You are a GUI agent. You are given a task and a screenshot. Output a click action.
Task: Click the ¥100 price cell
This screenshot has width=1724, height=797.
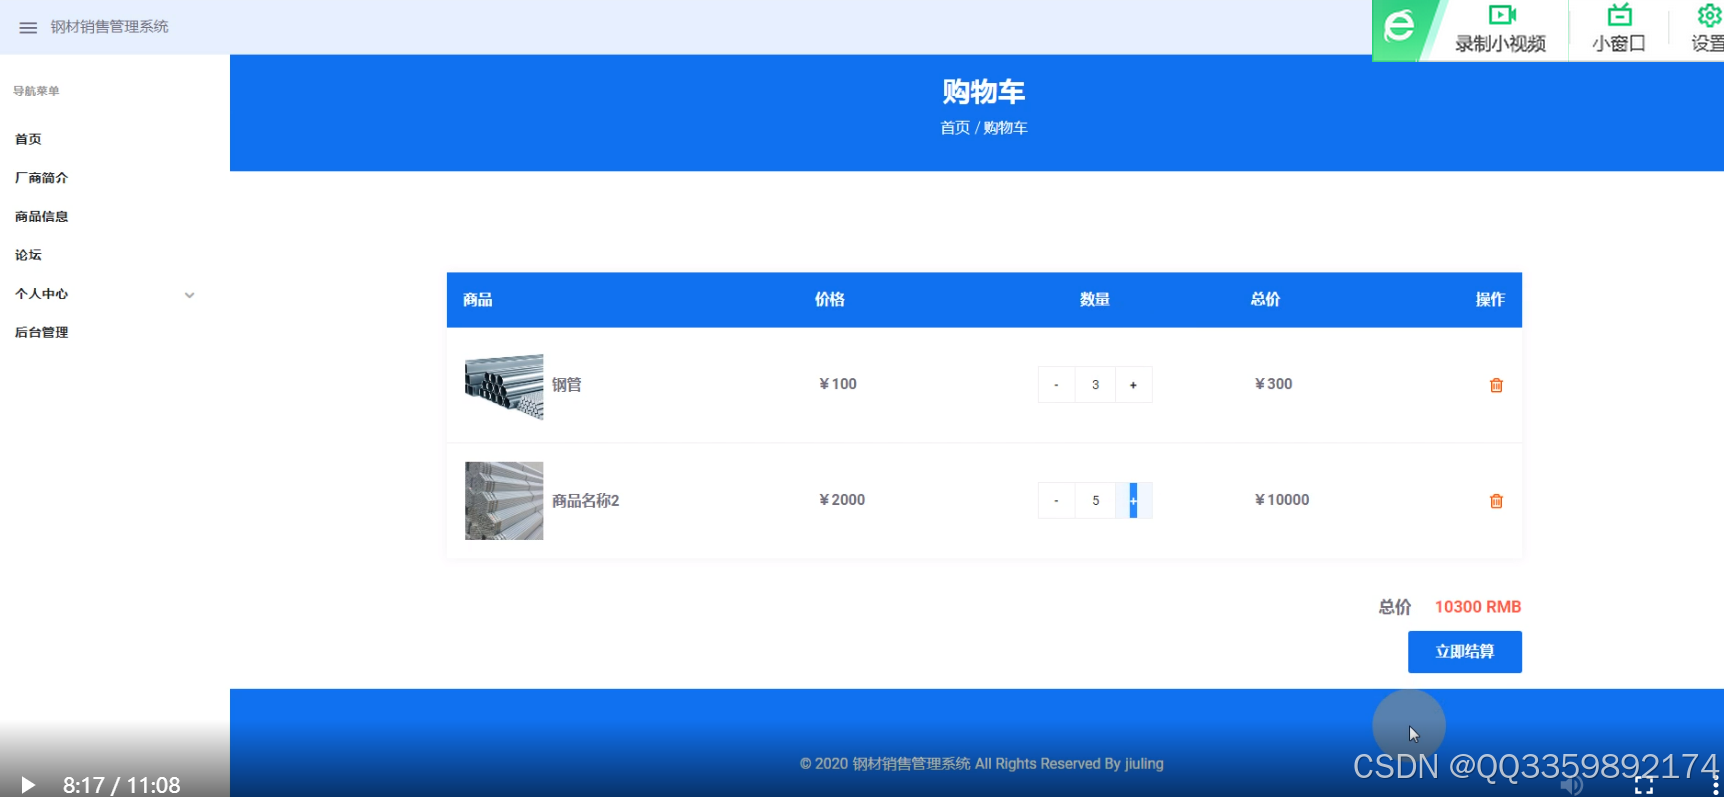click(x=838, y=384)
